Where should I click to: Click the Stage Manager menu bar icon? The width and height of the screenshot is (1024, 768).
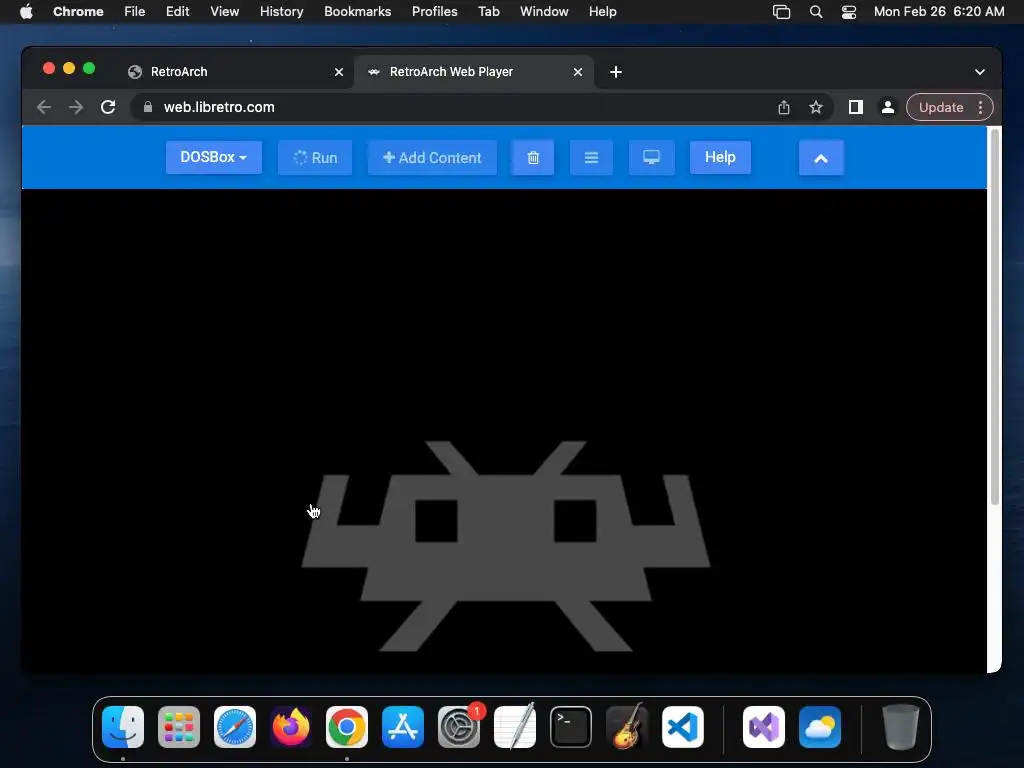coord(782,12)
